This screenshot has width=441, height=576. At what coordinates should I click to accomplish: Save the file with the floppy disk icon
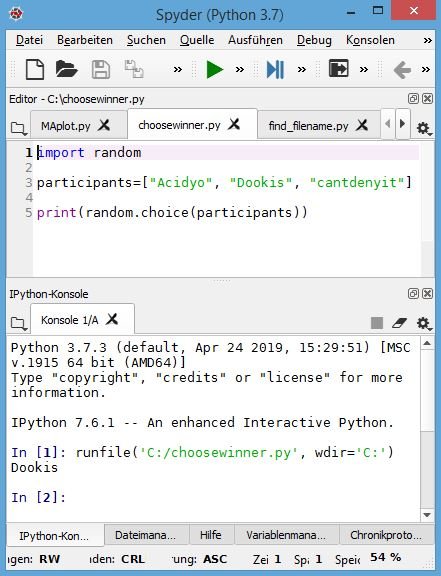101,69
